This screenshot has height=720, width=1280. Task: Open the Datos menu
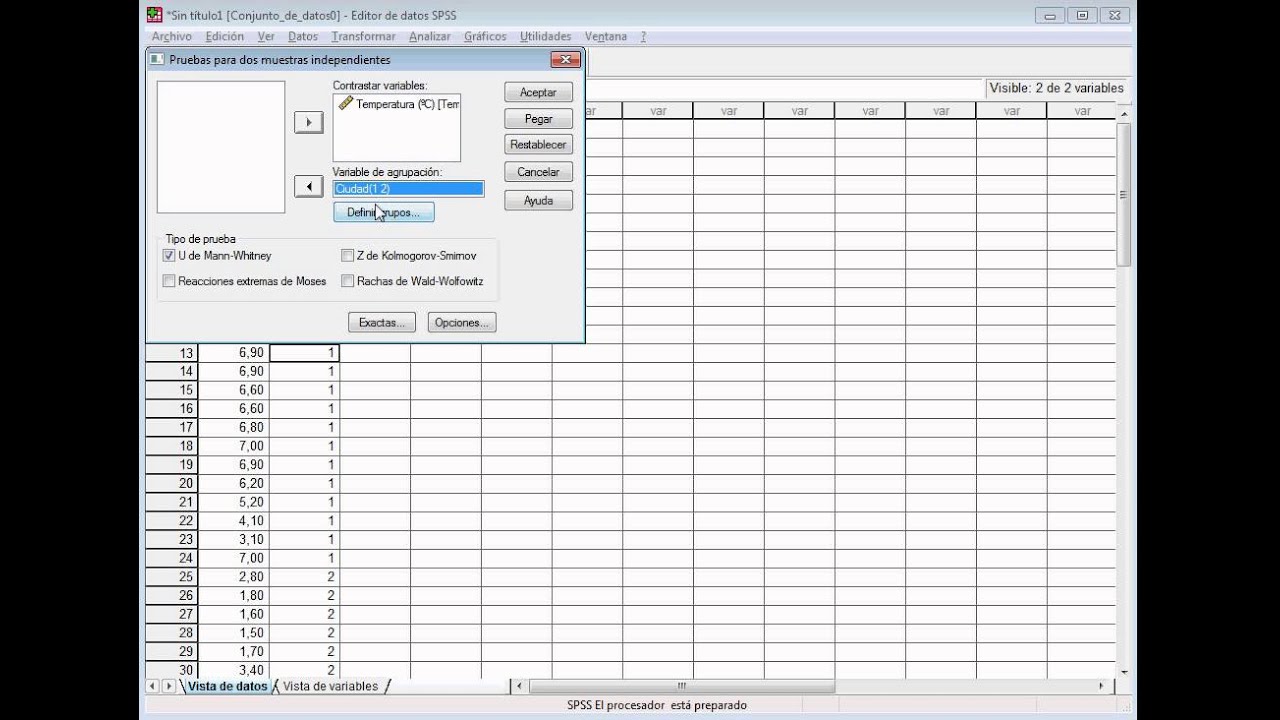coord(303,36)
